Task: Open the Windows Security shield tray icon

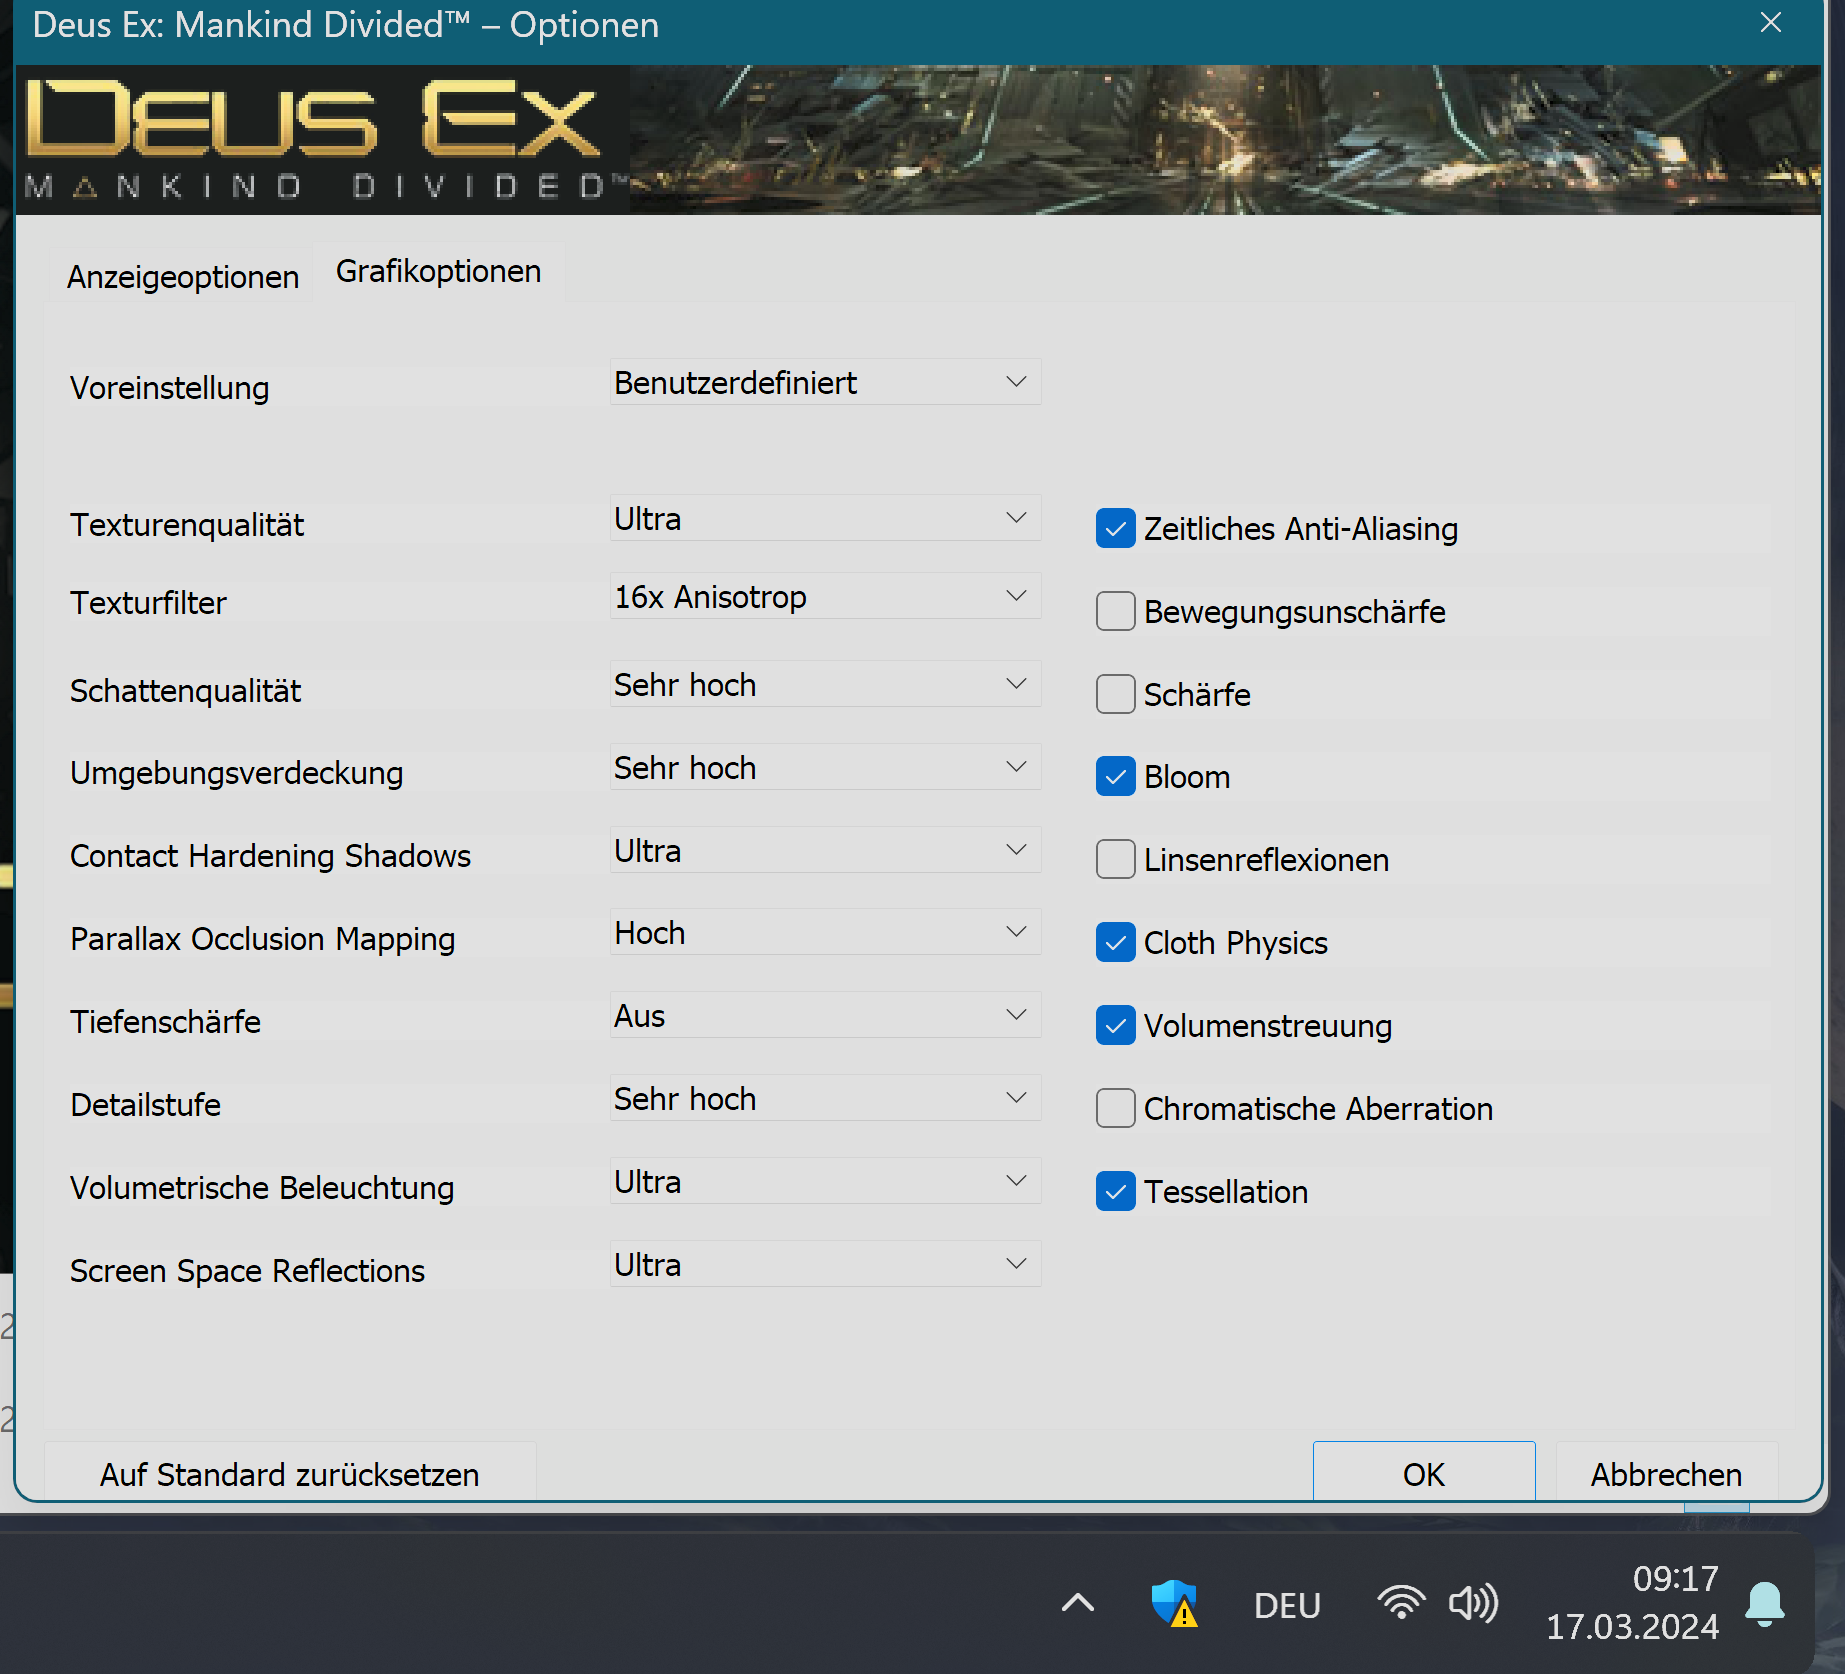Action: tap(1174, 1603)
